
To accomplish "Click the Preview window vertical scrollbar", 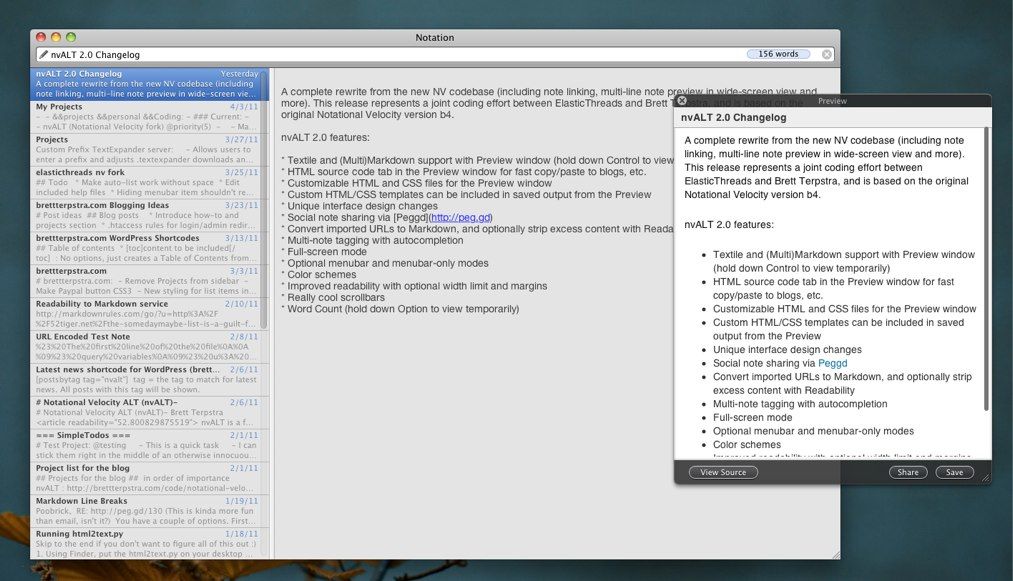I will tap(986, 268).
